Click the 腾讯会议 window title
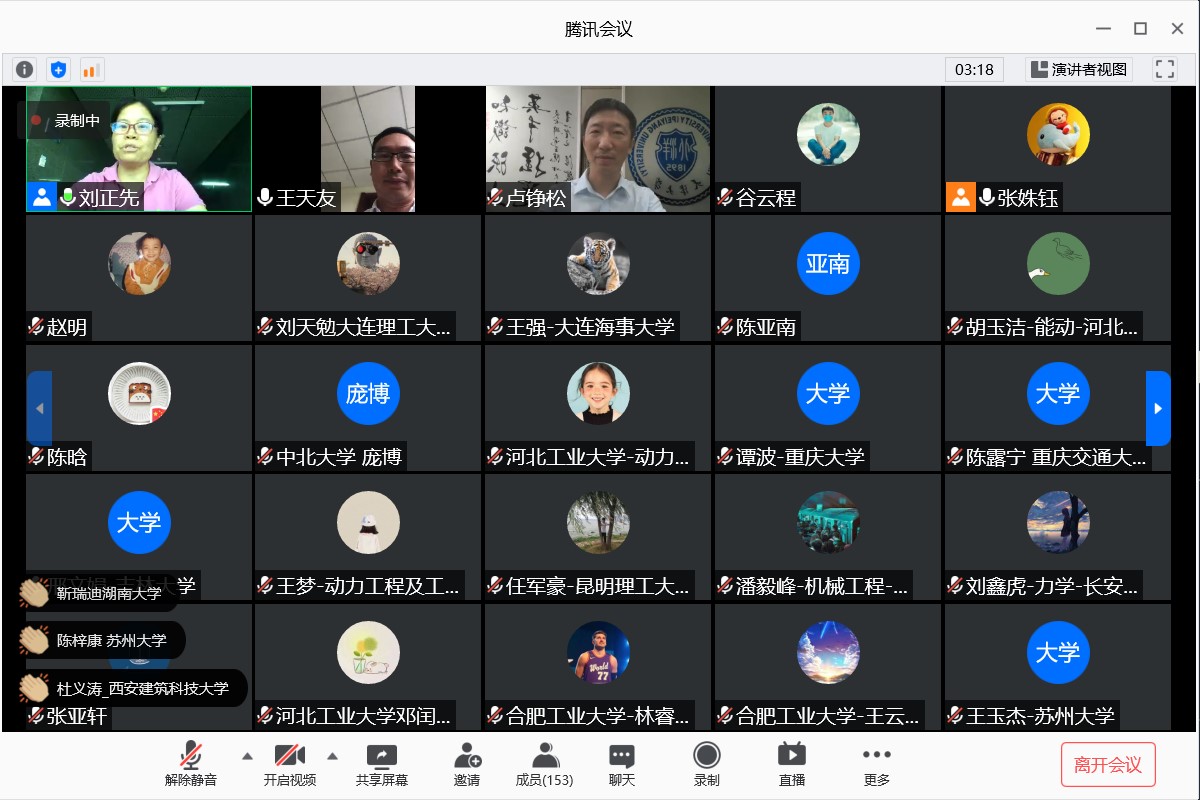 (599, 29)
